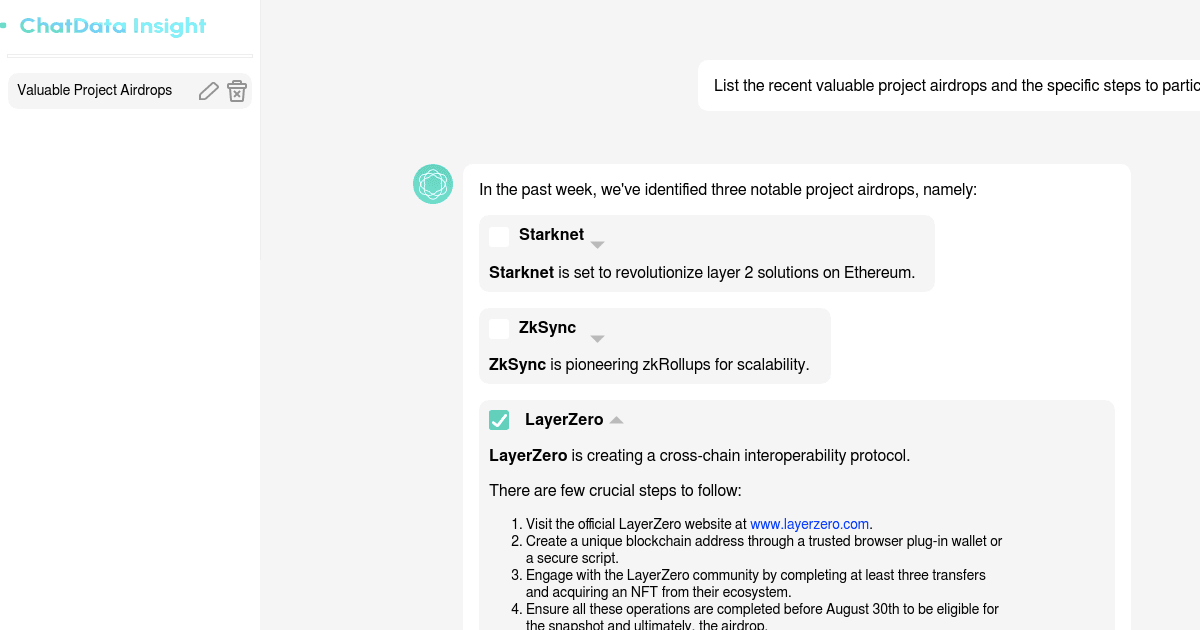Click the LayerZero heading label
Screen dimensions: 1200x630
click(564, 419)
